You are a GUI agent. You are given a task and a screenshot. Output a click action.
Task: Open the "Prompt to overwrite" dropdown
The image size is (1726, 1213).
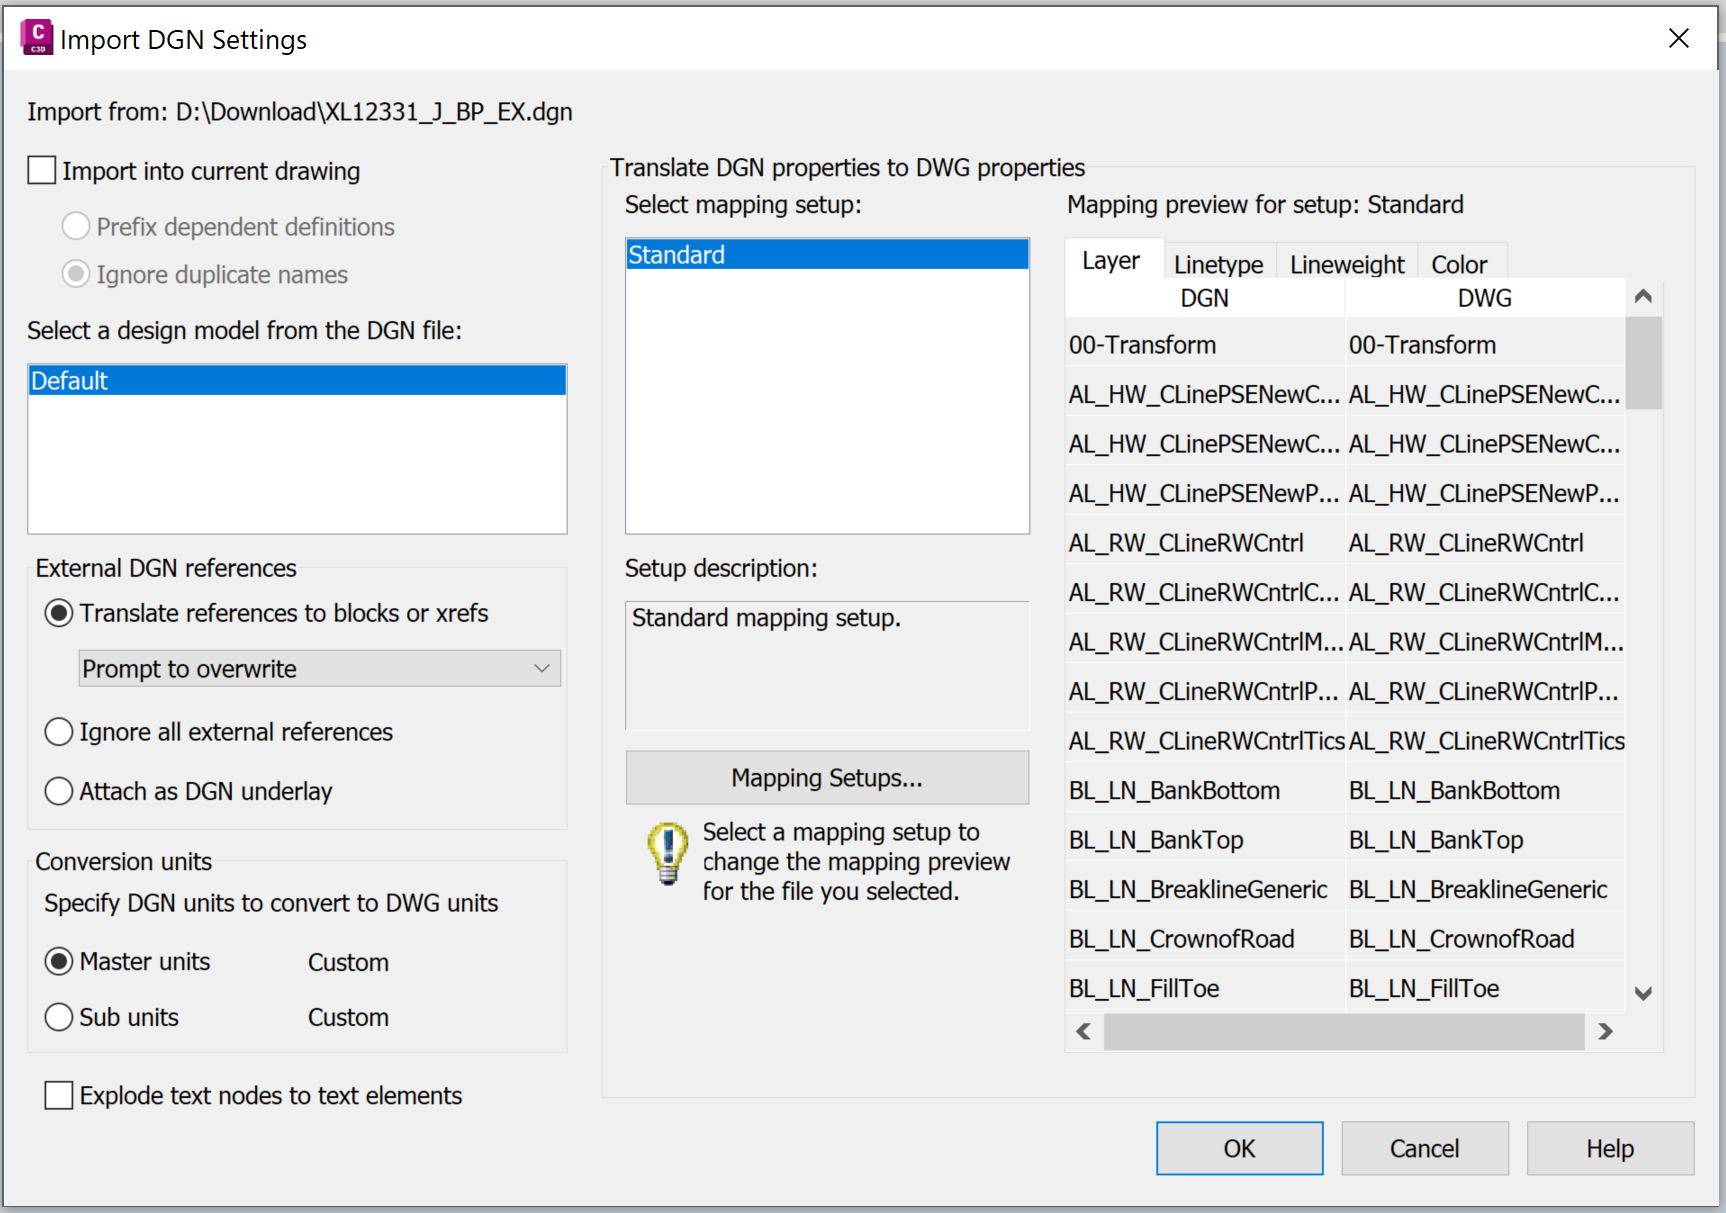(x=540, y=668)
